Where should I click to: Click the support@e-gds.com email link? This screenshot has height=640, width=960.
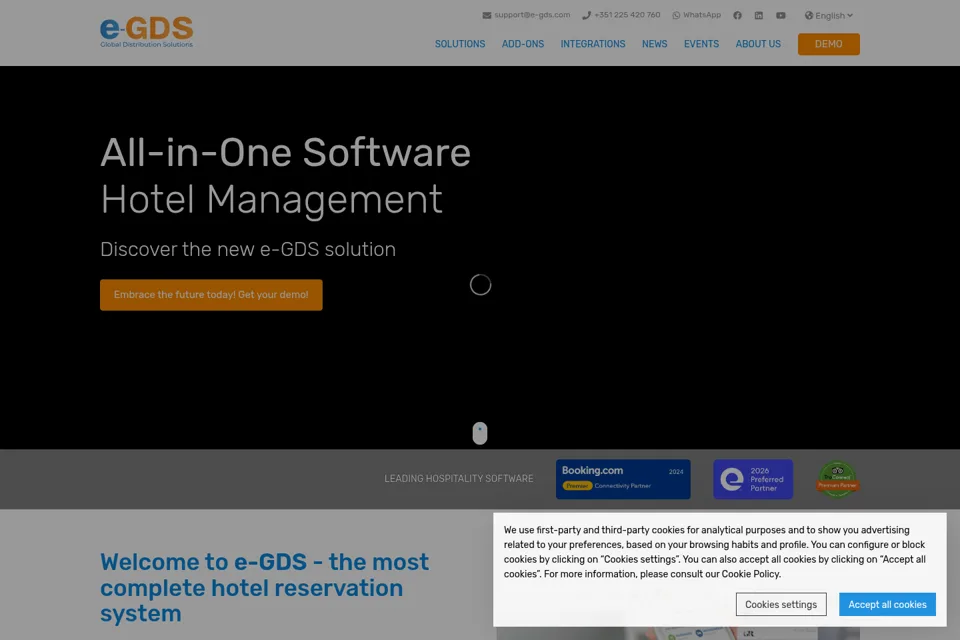coord(526,15)
